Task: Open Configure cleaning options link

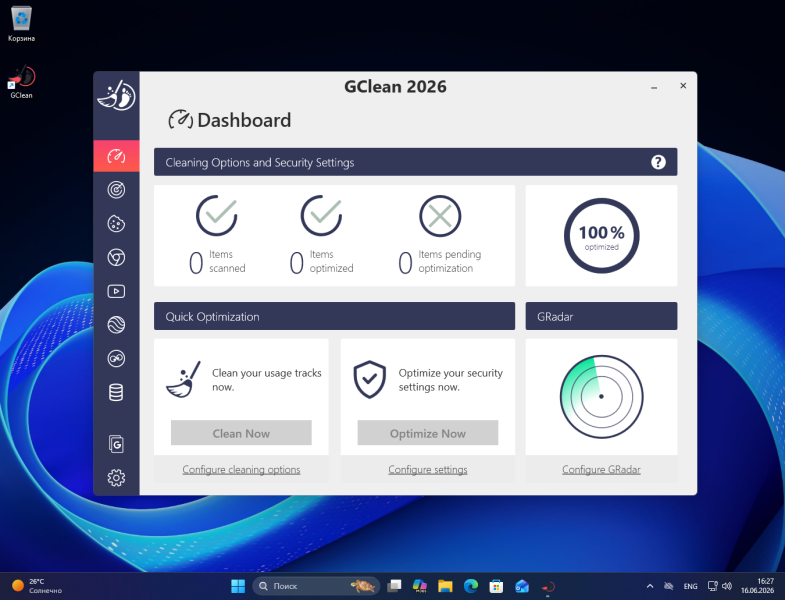Action: point(241,469)
